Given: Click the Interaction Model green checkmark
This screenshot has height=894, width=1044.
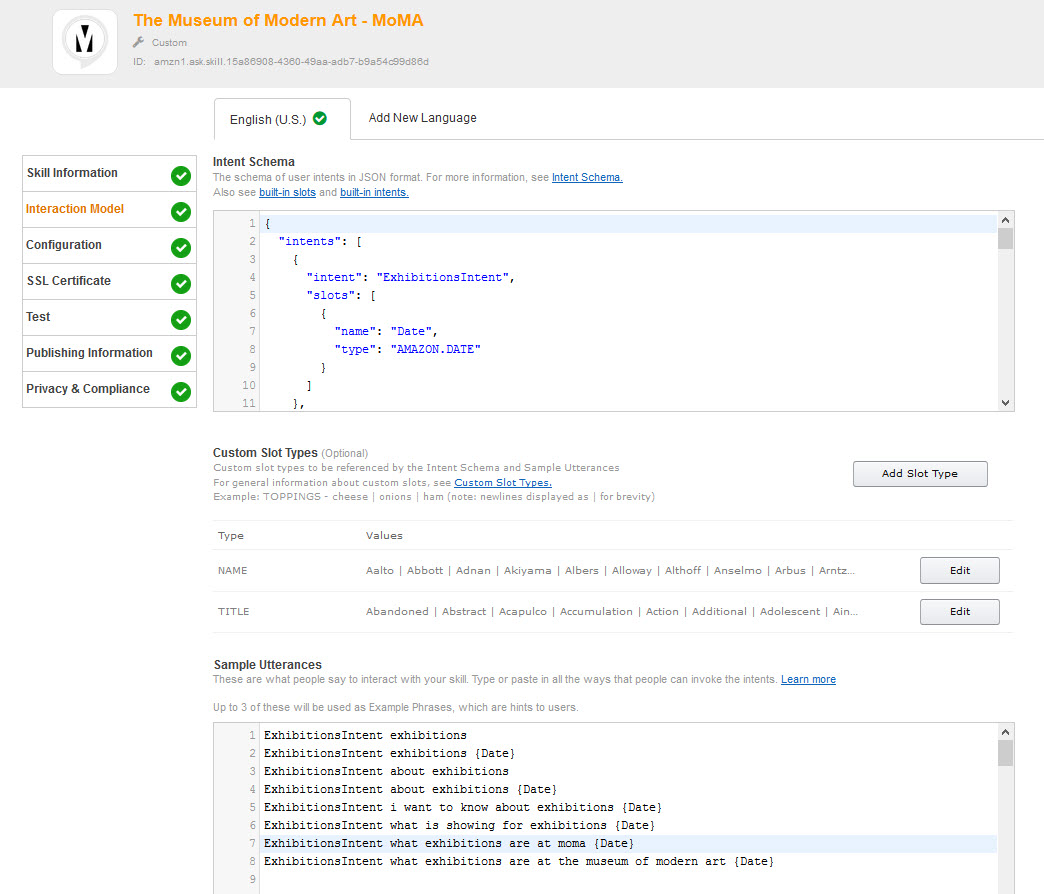Looking at the screenshot, I should pyautogui.click(x=180, y=212).
